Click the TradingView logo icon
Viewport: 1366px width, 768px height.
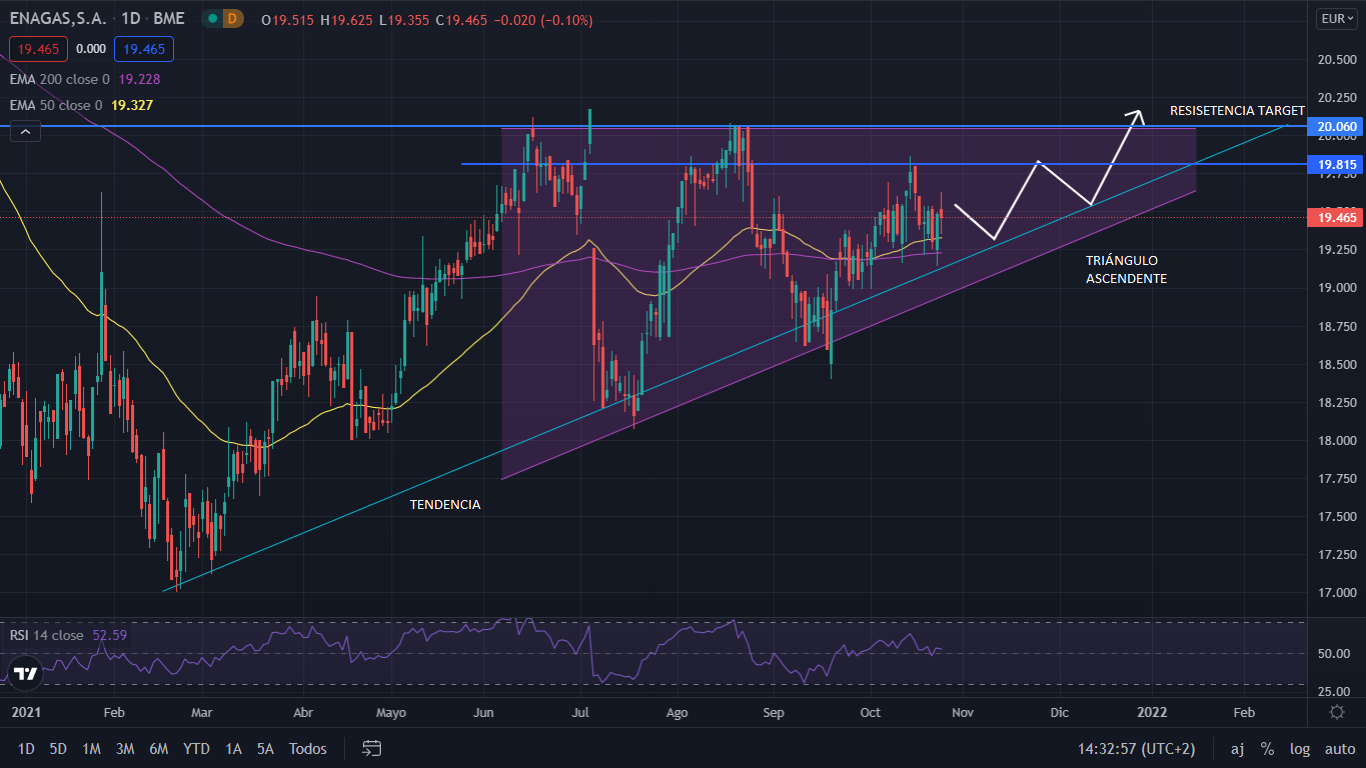click(26, 673)
